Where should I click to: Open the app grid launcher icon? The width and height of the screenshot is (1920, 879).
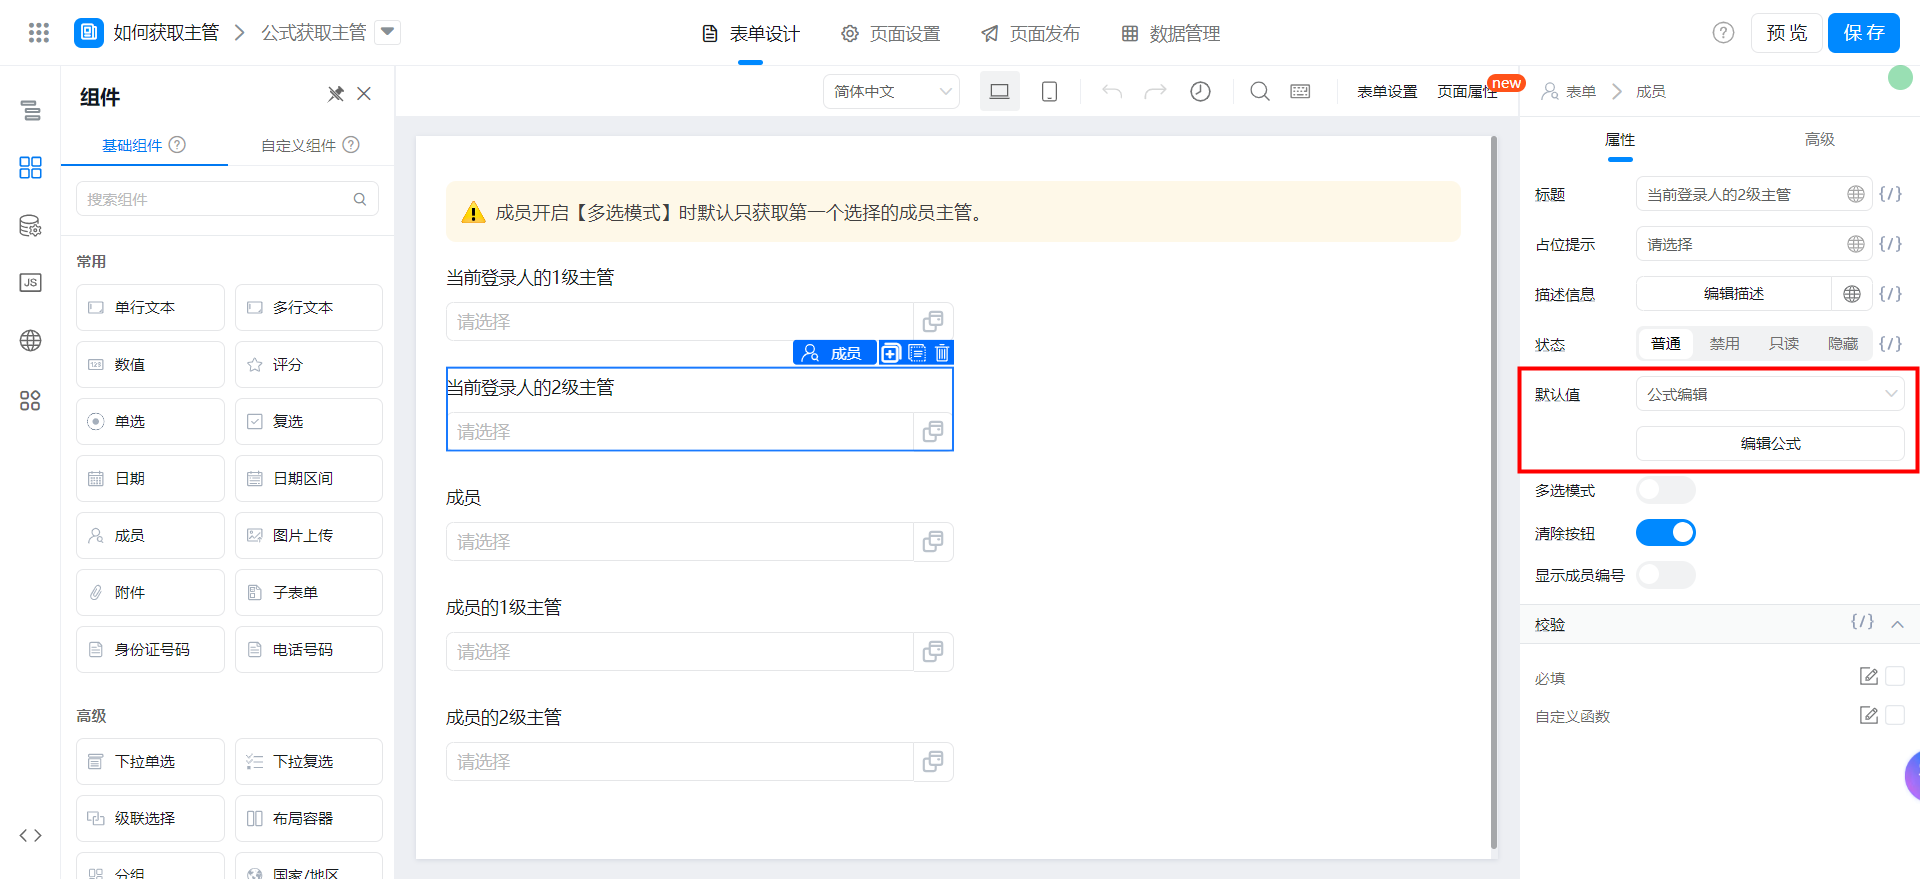39,33
